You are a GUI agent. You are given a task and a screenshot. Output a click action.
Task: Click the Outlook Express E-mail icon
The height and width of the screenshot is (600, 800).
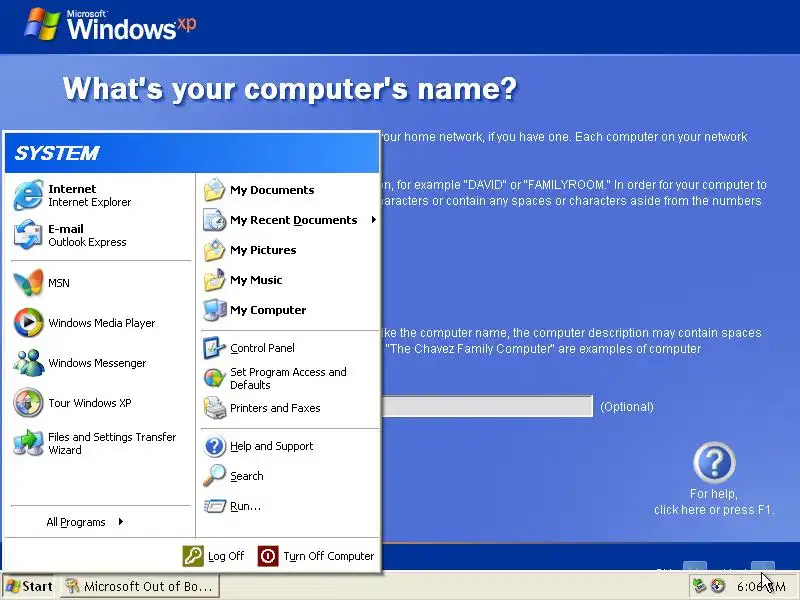(x=28, y=235)
